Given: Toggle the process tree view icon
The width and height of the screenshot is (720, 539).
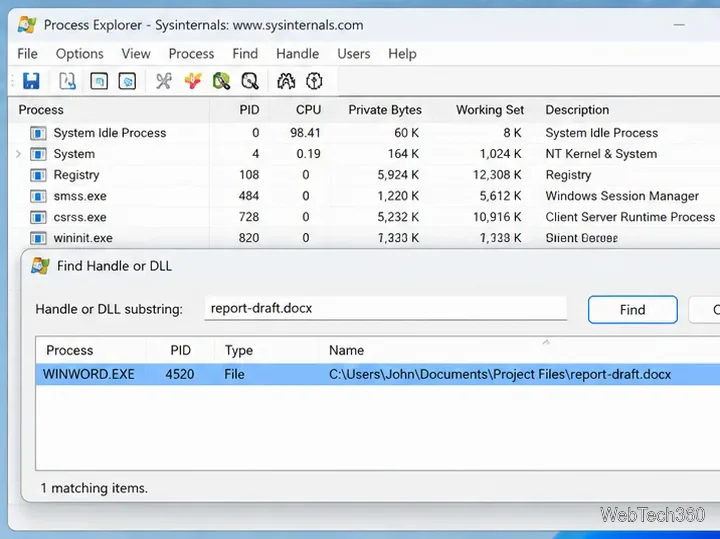Looking at the screenshot, I should point(127,81).
